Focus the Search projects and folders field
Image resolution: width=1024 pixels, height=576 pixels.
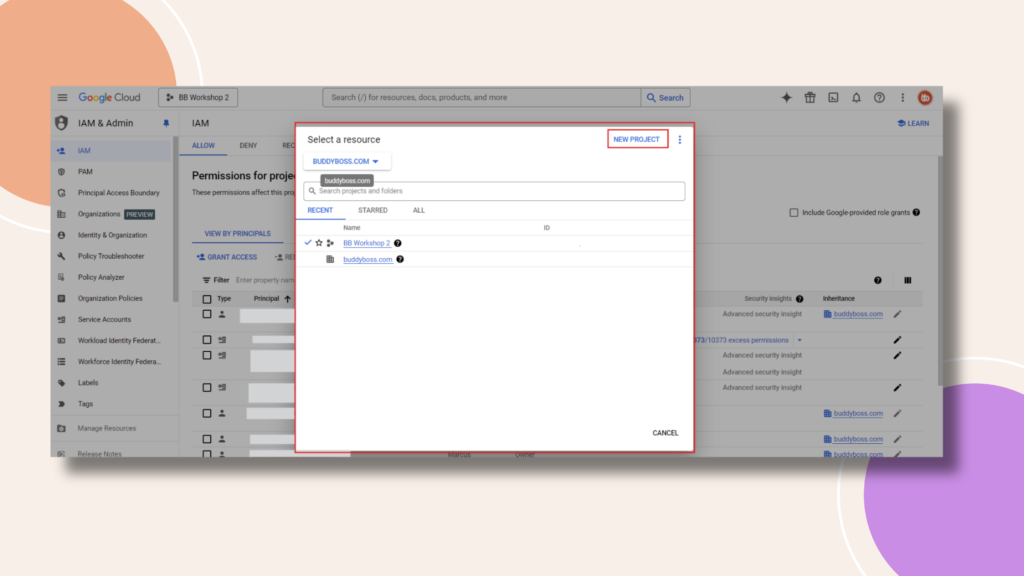click(x=494, y=191)
